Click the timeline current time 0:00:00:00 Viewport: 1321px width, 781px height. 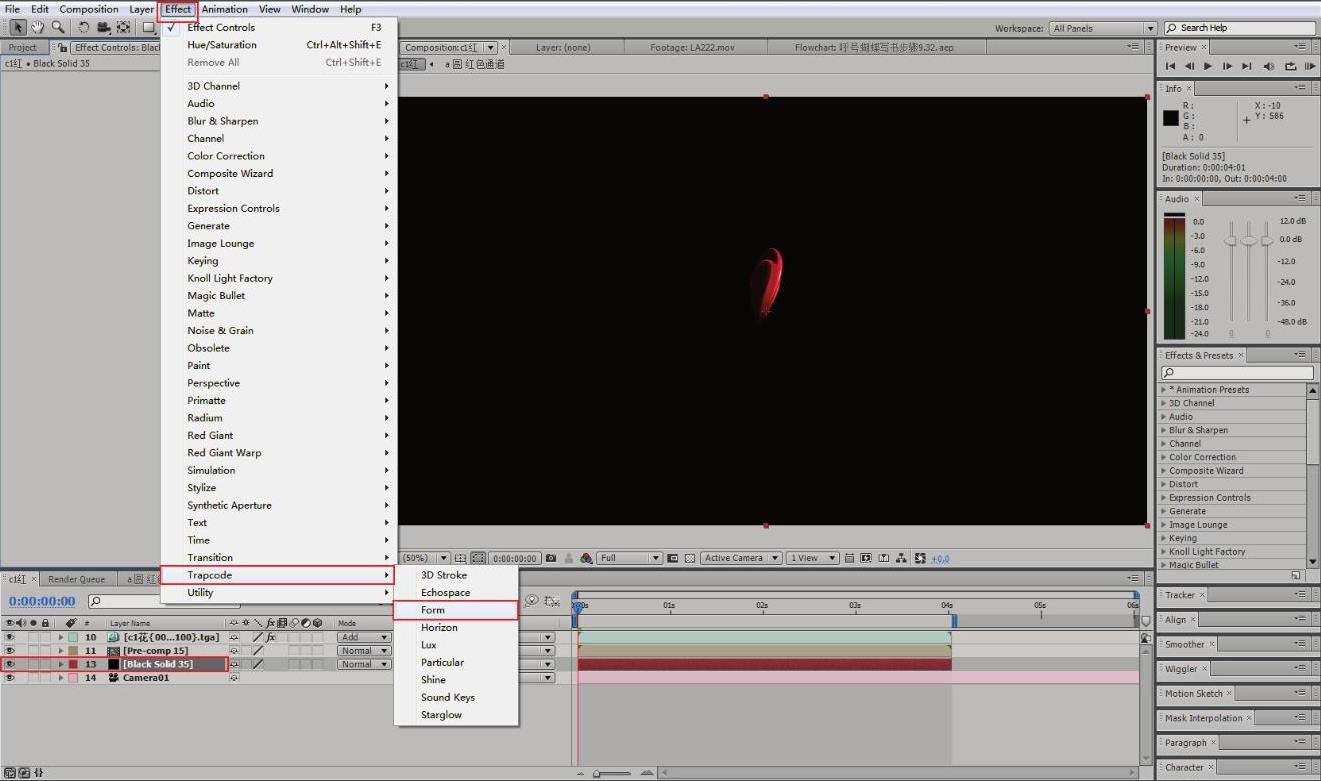[x=42, y=601]
